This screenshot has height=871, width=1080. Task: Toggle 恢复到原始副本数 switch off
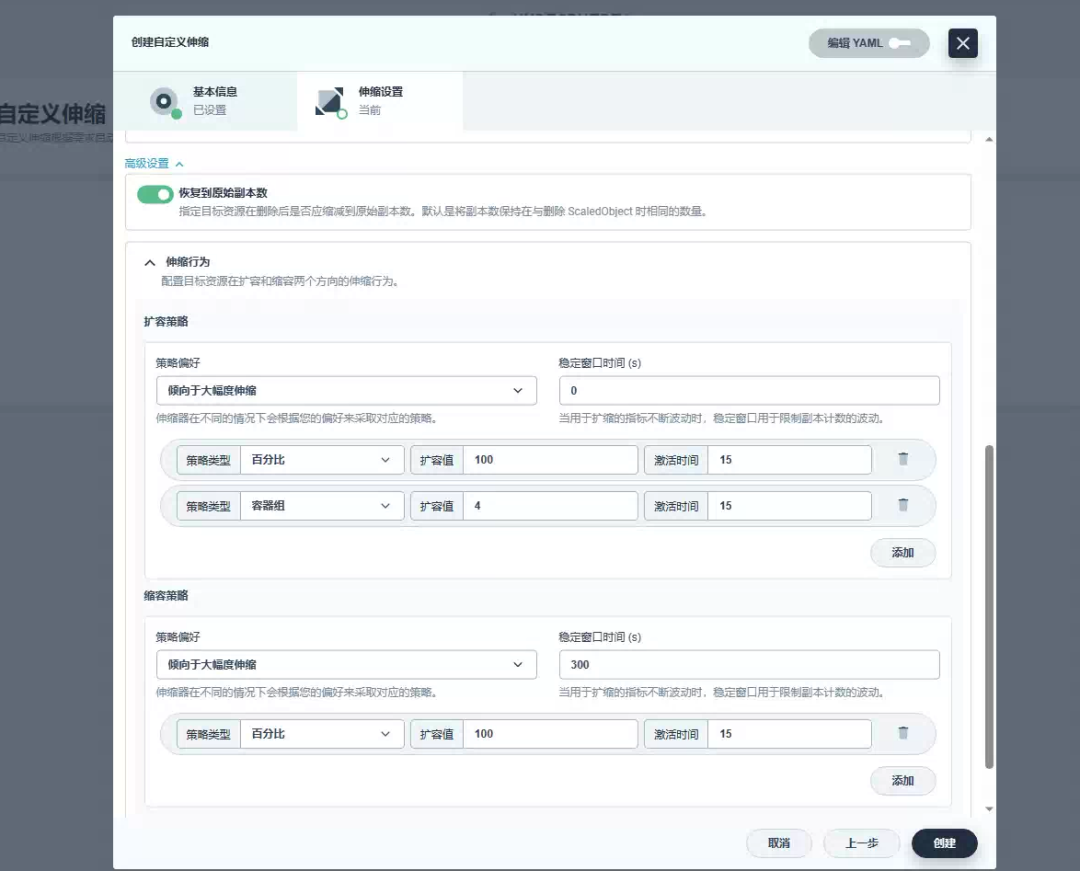tap(155, 195)
